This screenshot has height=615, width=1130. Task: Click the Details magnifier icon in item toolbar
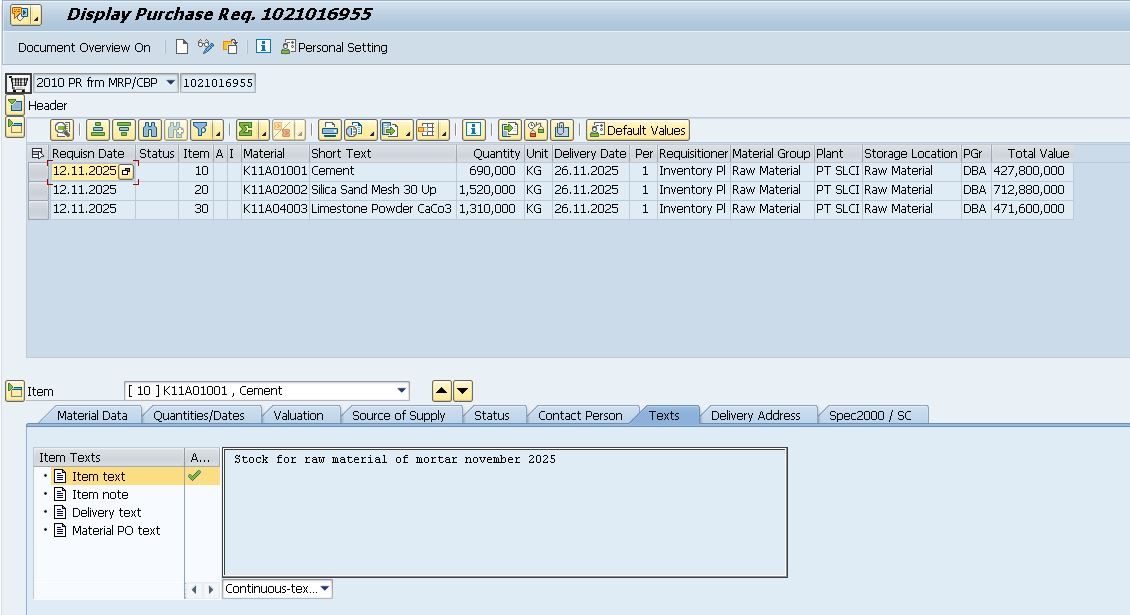coord(63,130)
